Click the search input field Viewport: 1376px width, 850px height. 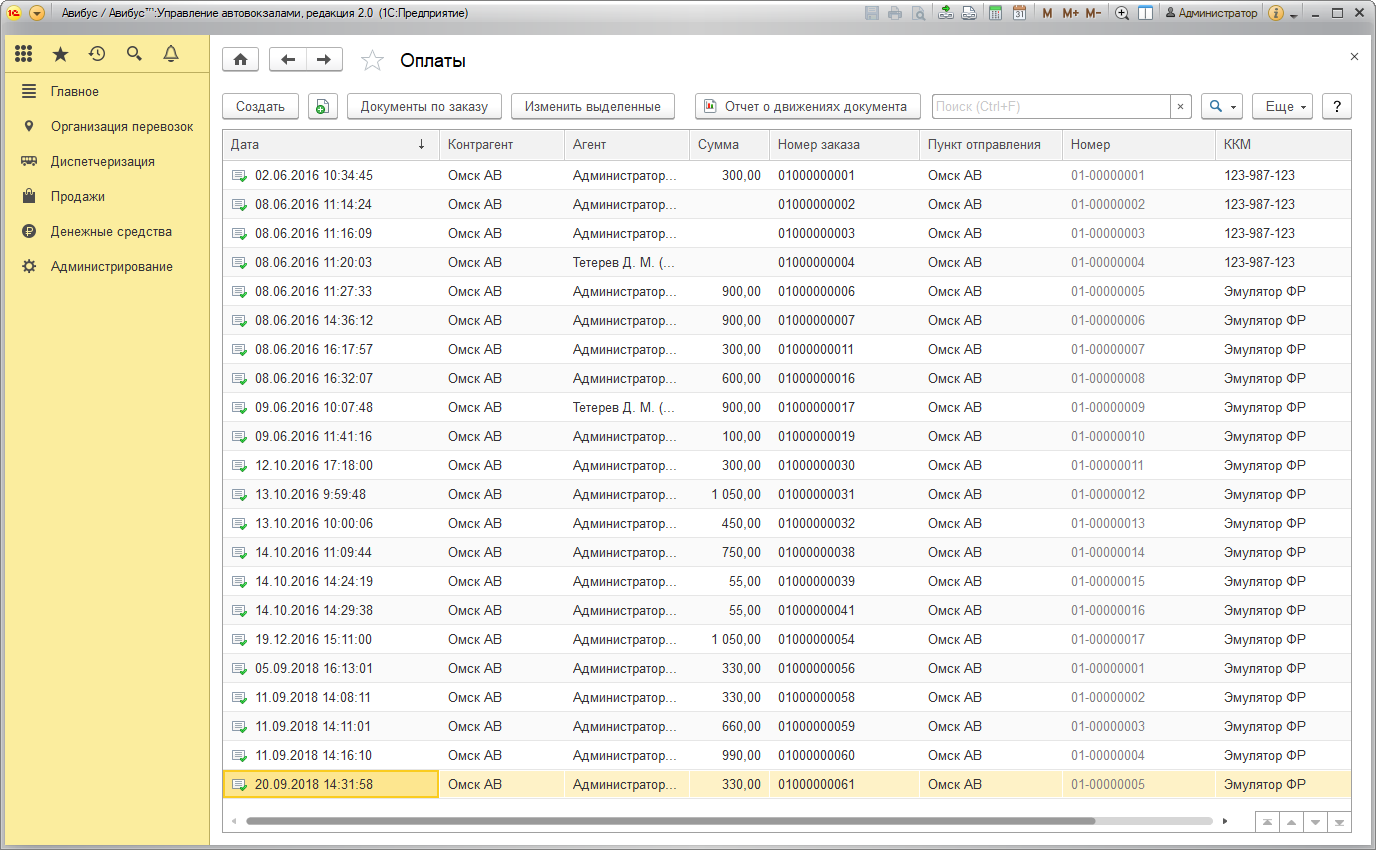coord(1050,107)
